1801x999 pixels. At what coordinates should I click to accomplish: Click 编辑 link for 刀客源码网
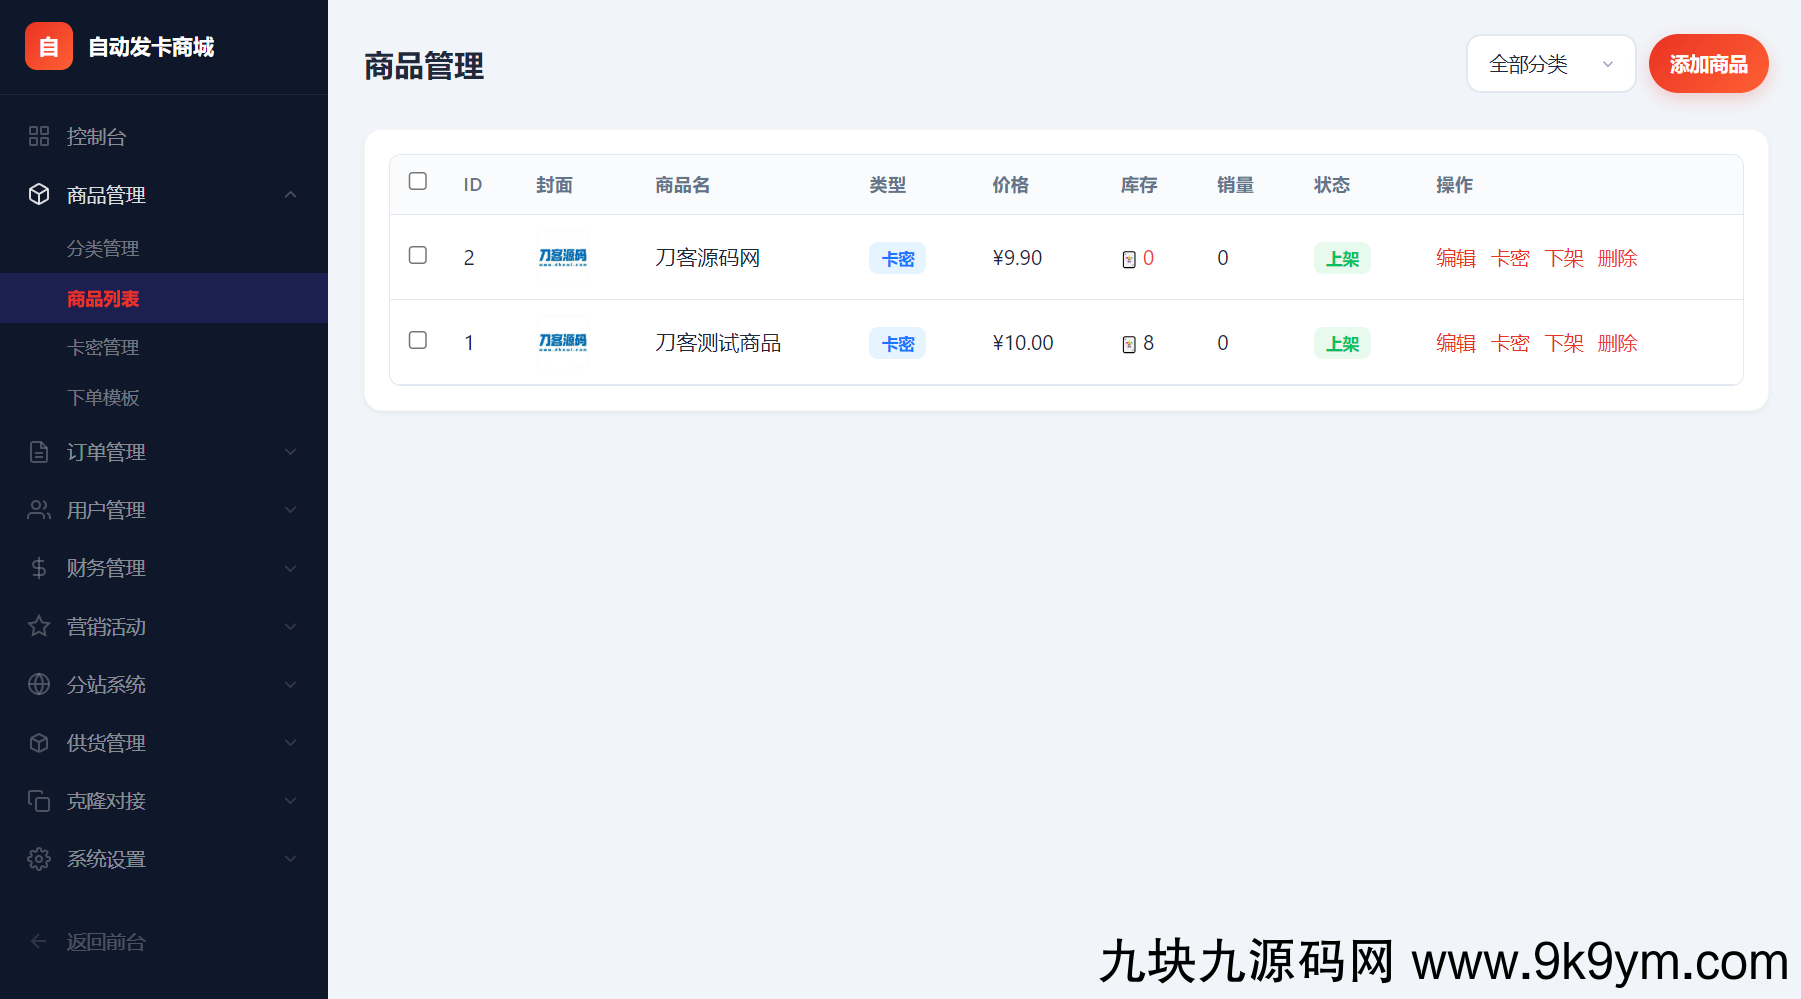coord(1455,258)
